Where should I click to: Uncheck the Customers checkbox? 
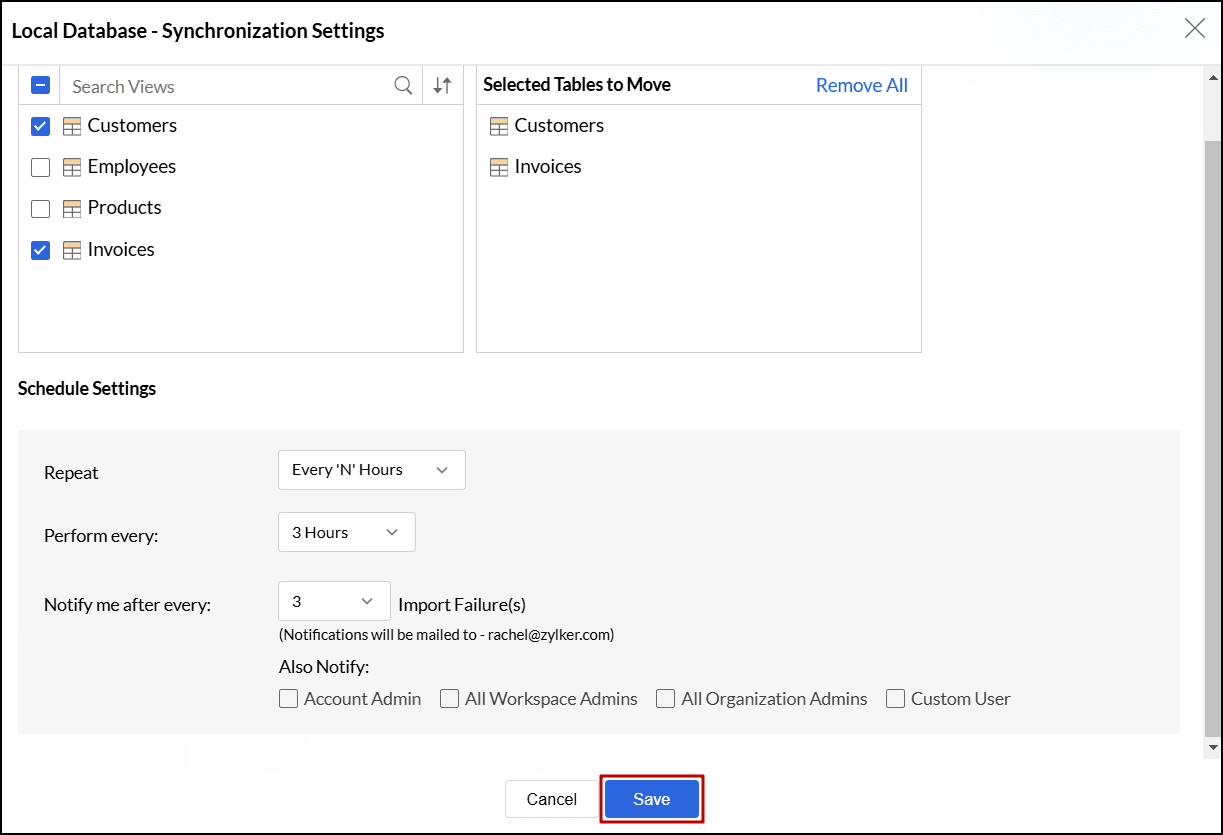tap(41, 126)
